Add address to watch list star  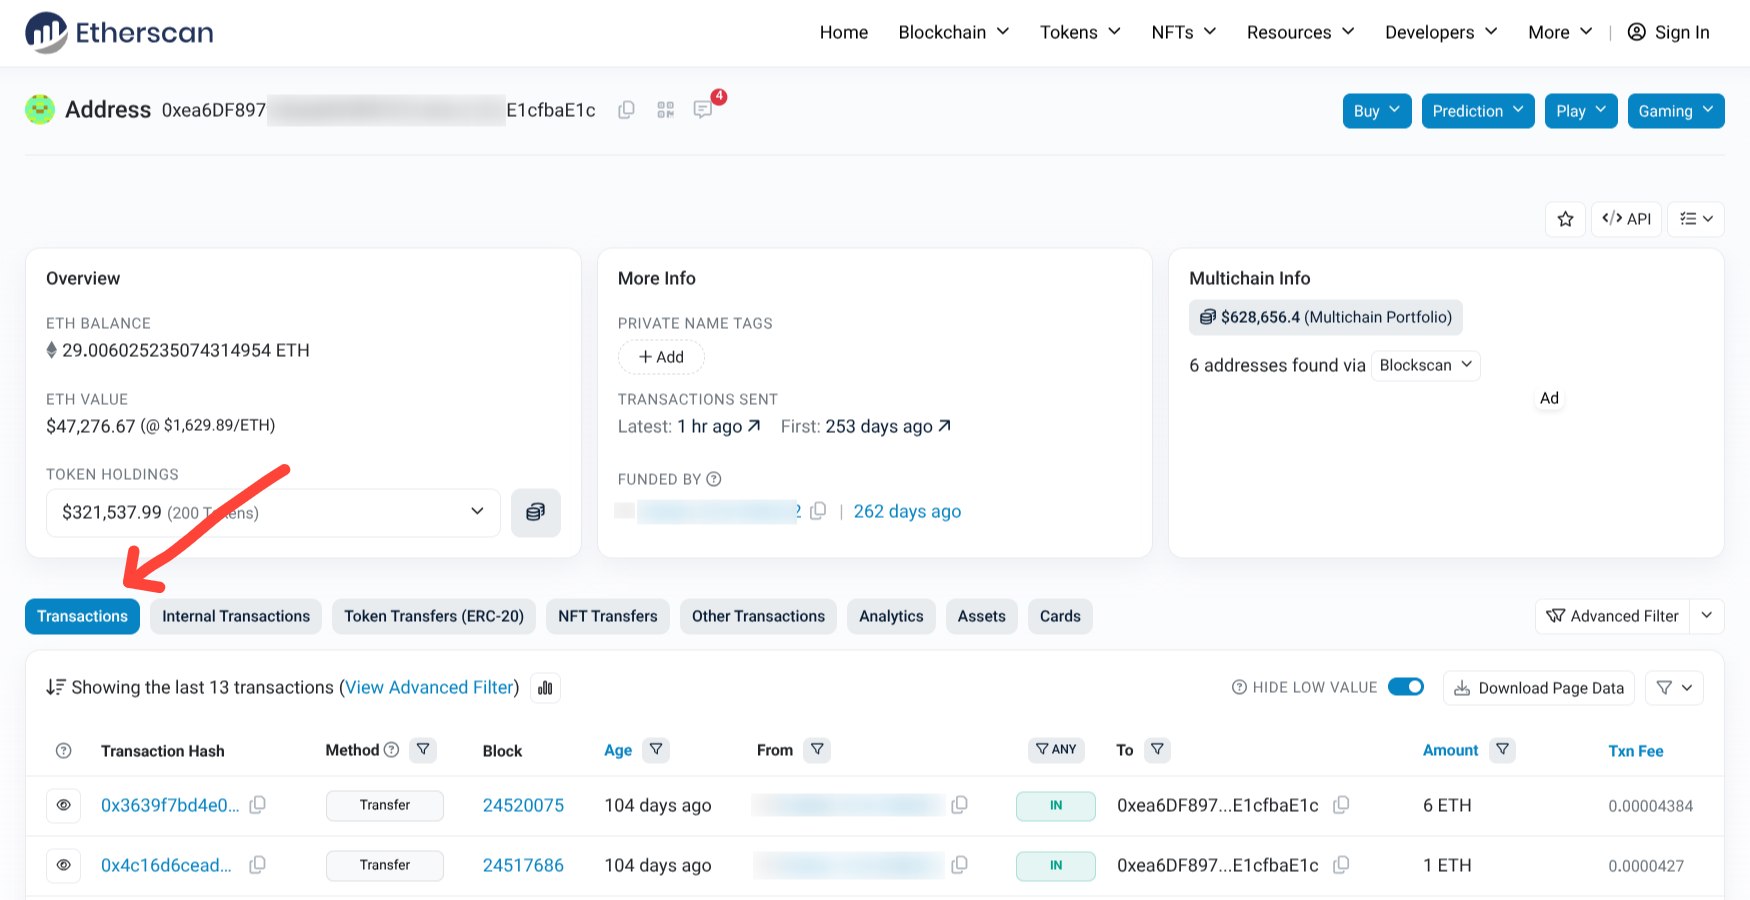(1566, 219)
